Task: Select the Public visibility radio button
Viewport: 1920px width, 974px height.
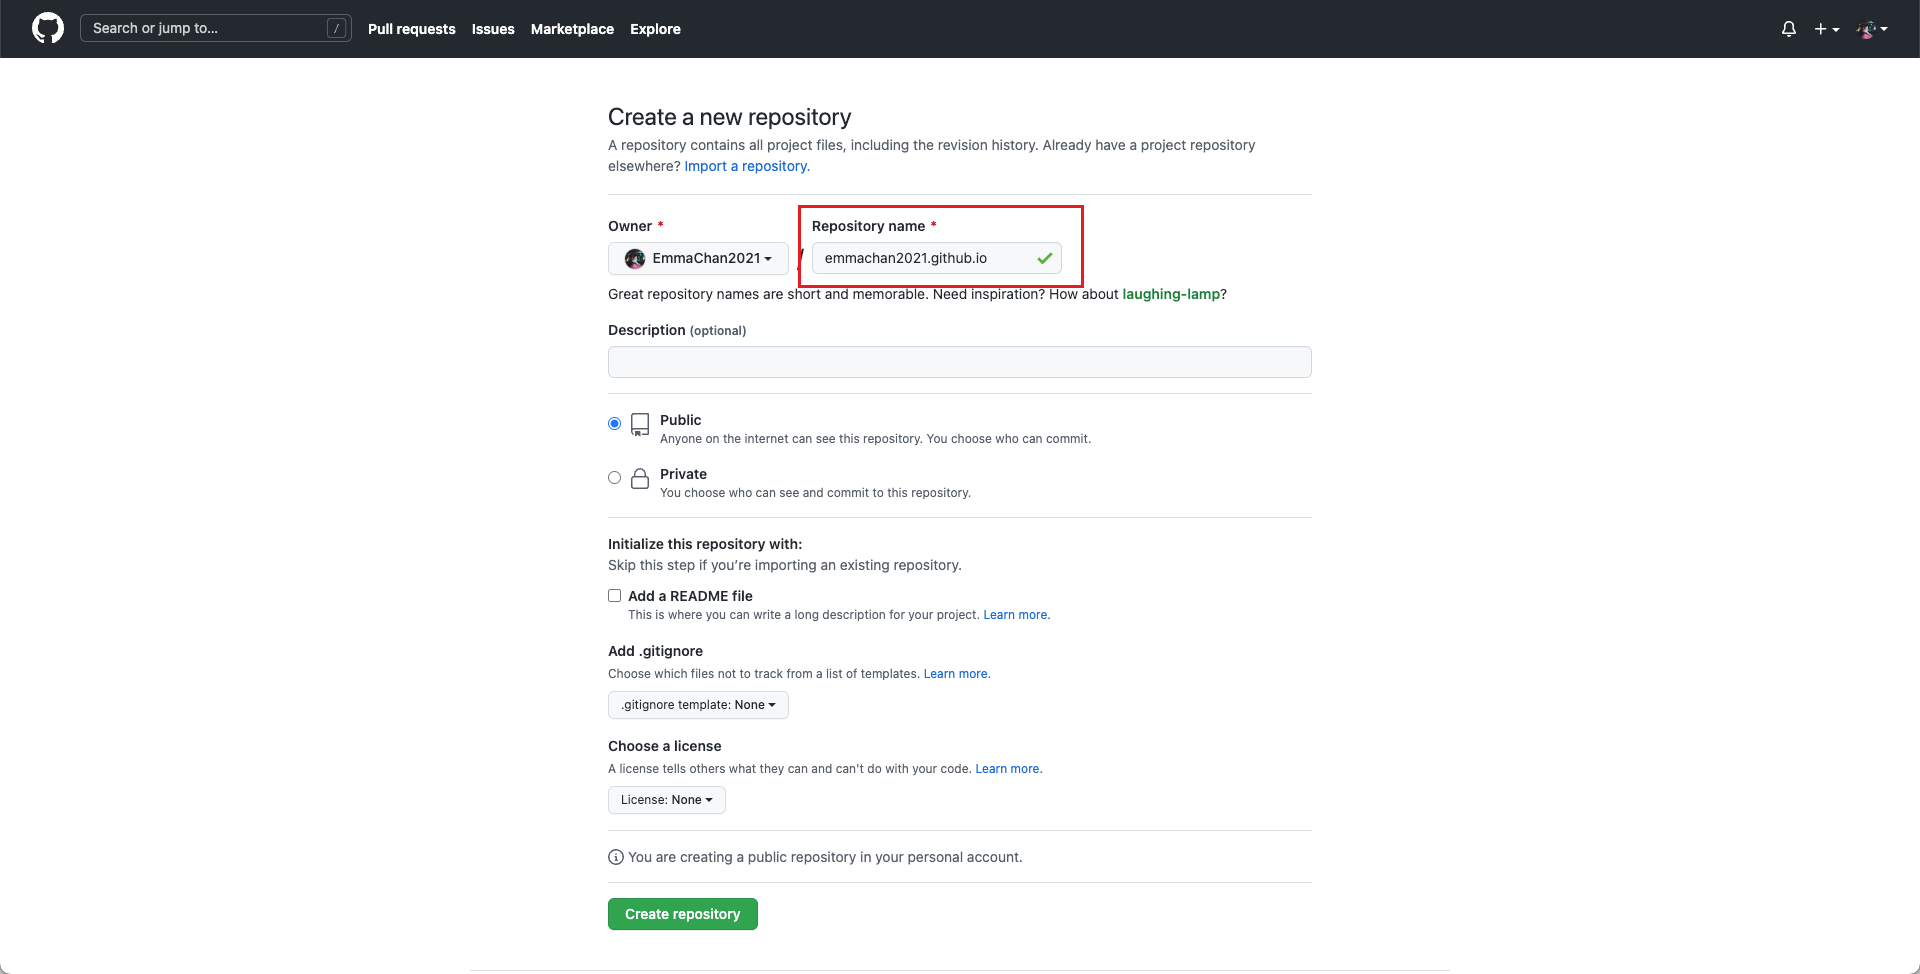Action: click(x=615, y=424)
